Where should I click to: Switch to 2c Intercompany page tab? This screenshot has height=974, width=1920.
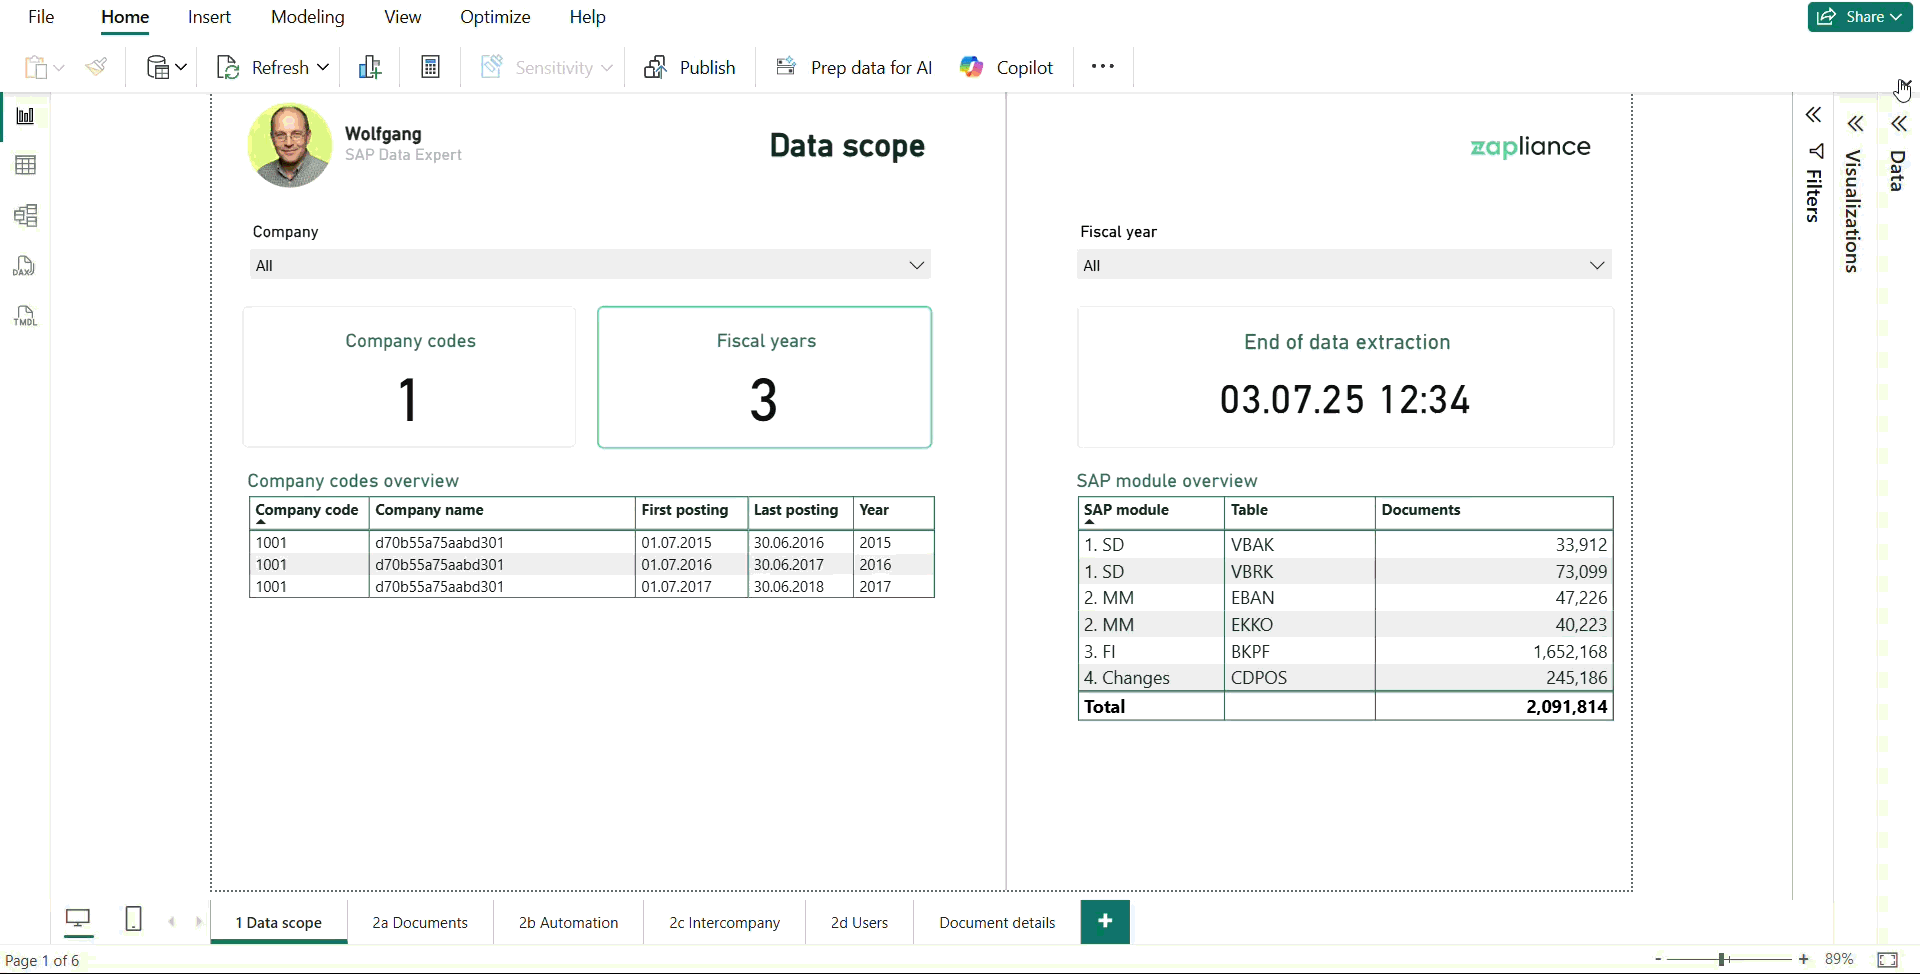pyautogui.click(x=725, y=922)
